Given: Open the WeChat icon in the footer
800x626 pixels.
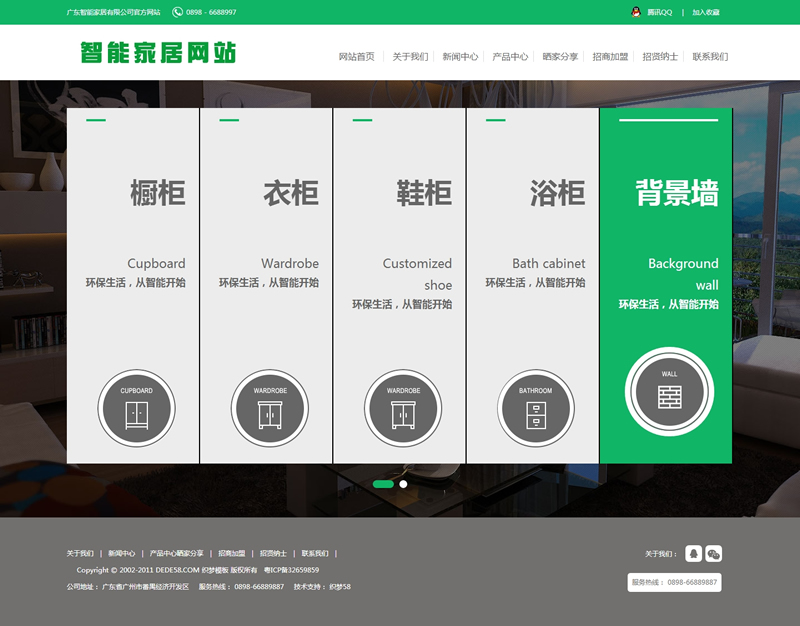Looking at the screenshot, I should click(713, 554).
